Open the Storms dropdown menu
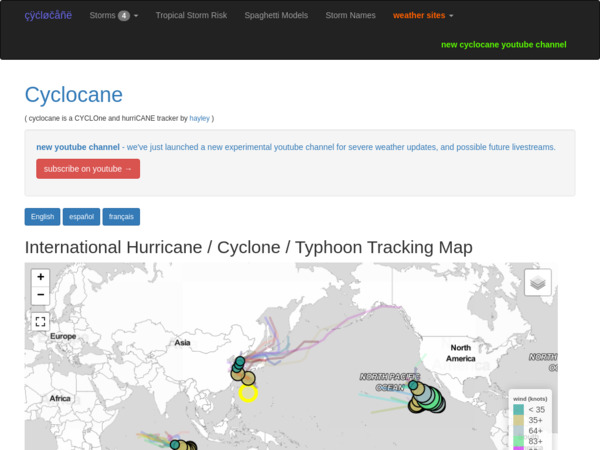 tap(114, 15)
